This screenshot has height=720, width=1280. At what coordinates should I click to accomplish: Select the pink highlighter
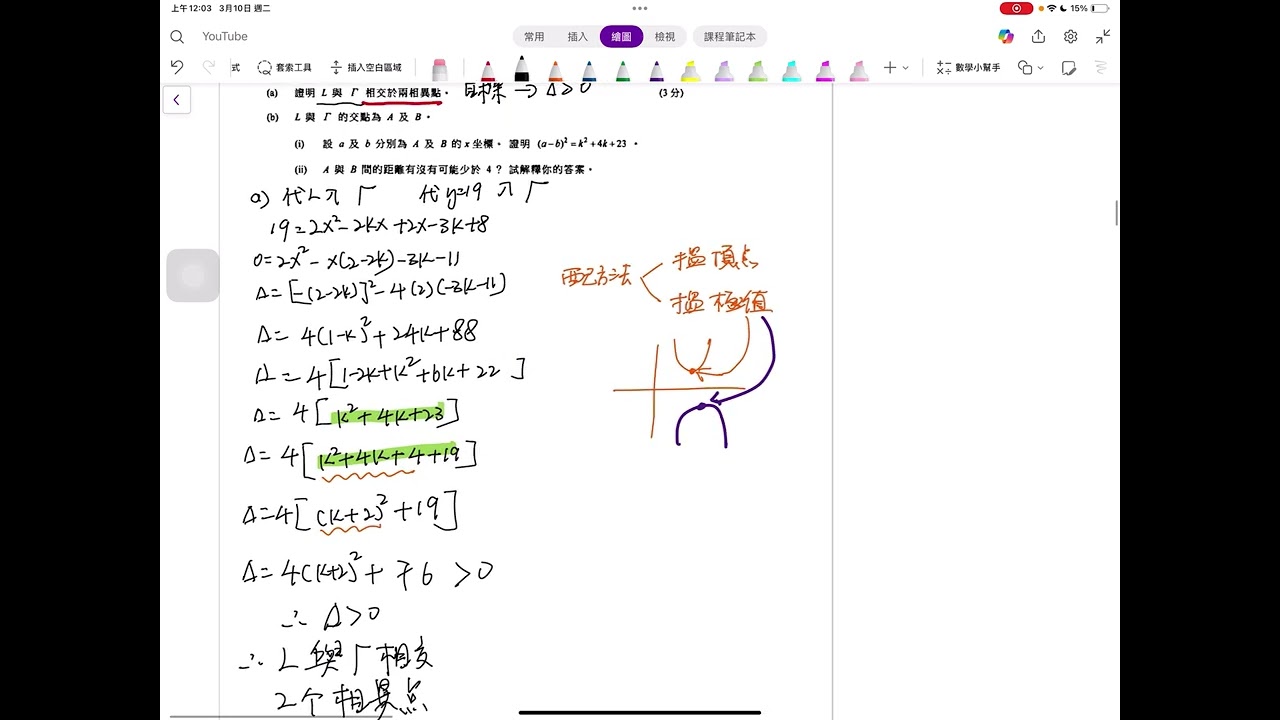[859, 70]
